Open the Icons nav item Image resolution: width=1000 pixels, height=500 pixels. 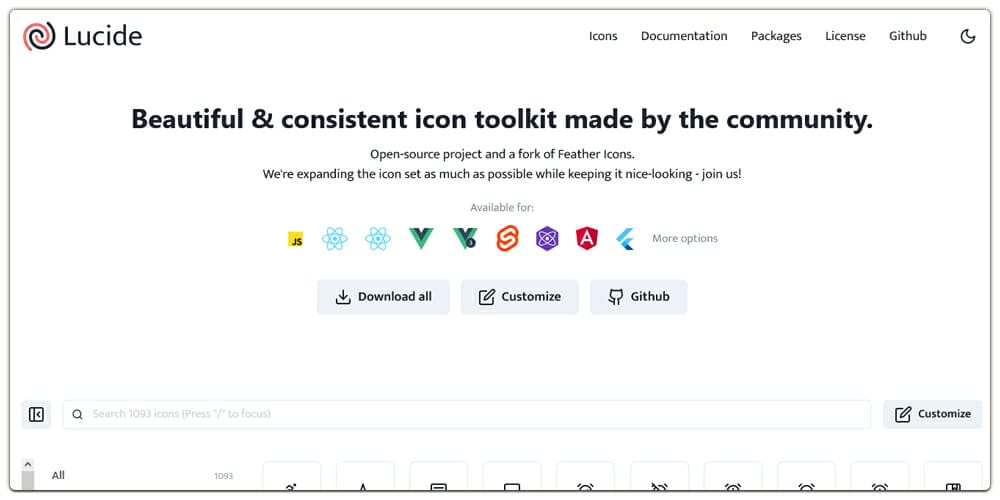(x=603, y=36)
